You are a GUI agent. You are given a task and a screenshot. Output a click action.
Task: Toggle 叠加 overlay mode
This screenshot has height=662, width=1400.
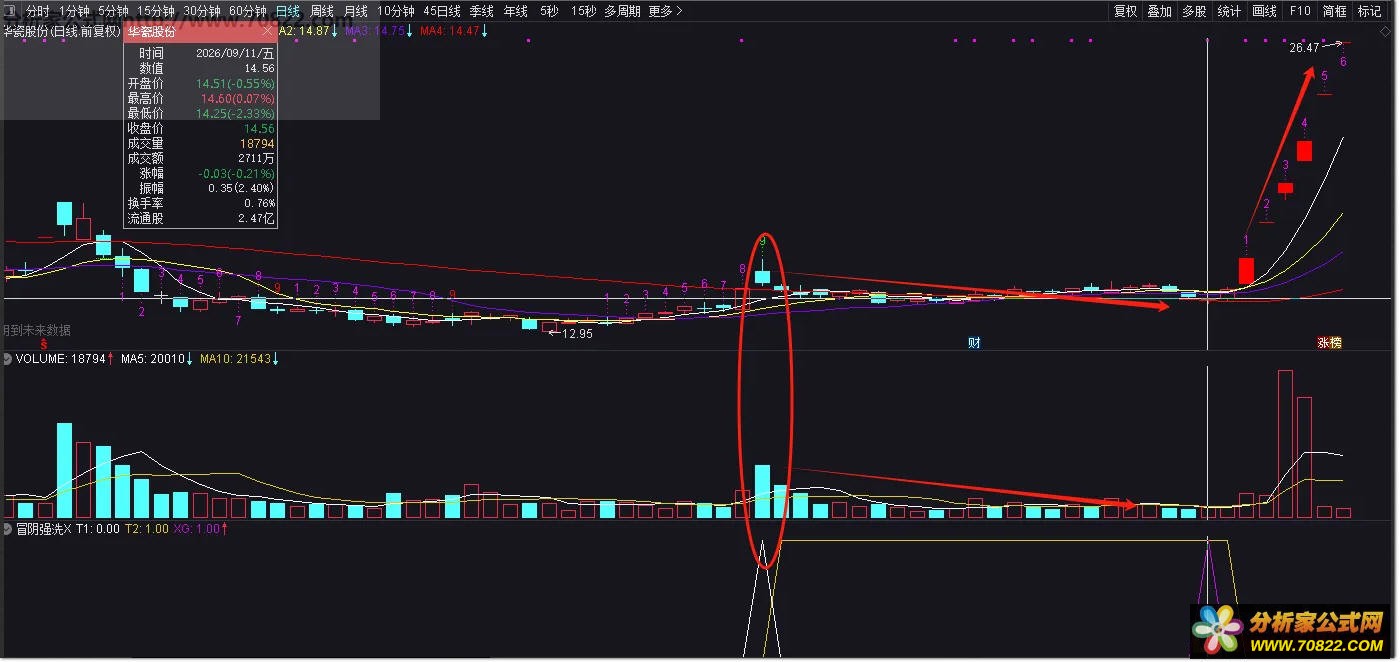1159,11
